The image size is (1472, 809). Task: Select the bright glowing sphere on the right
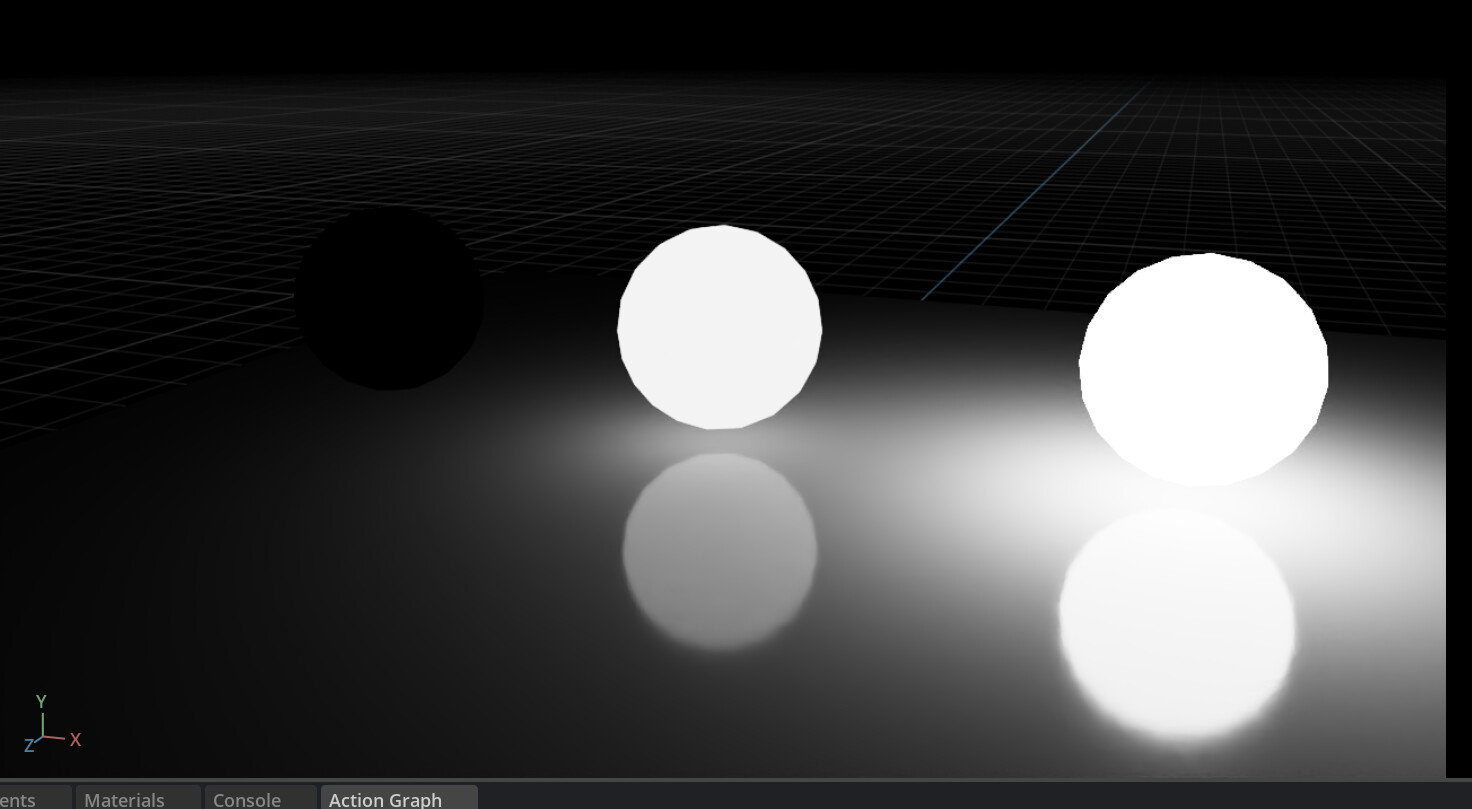point(1203,368)
